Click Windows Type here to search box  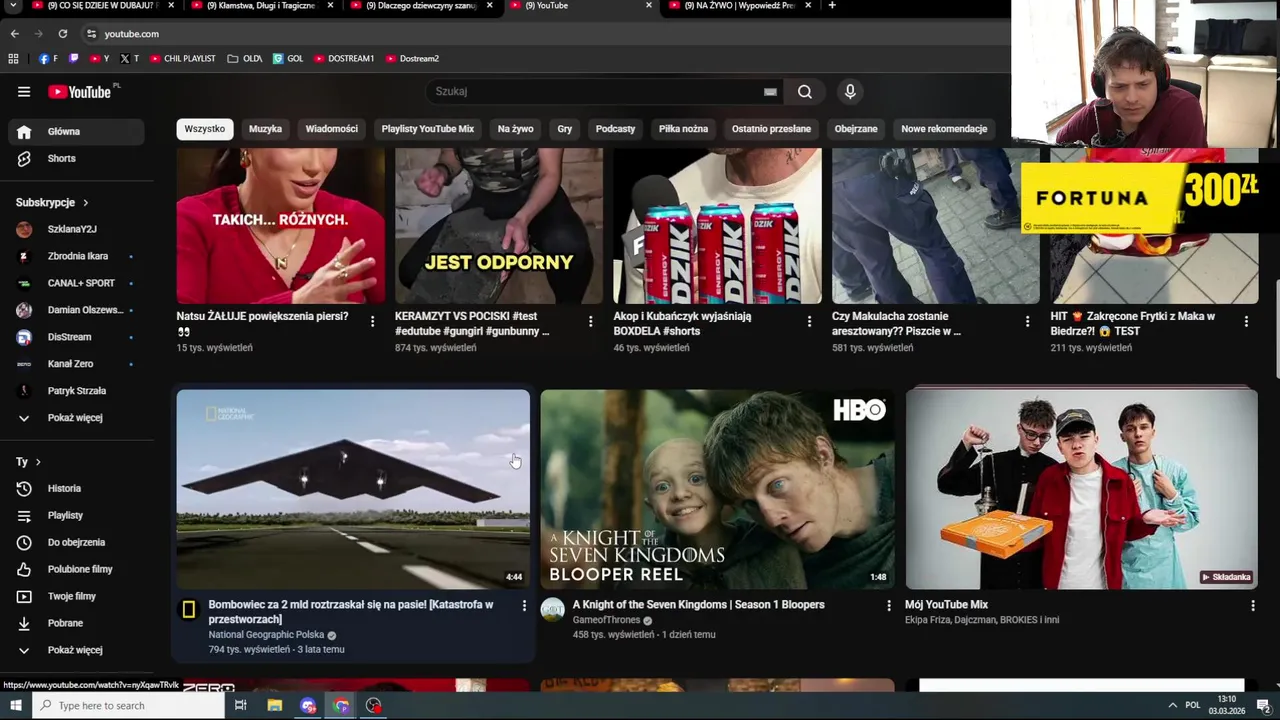(x=128, y=706)
